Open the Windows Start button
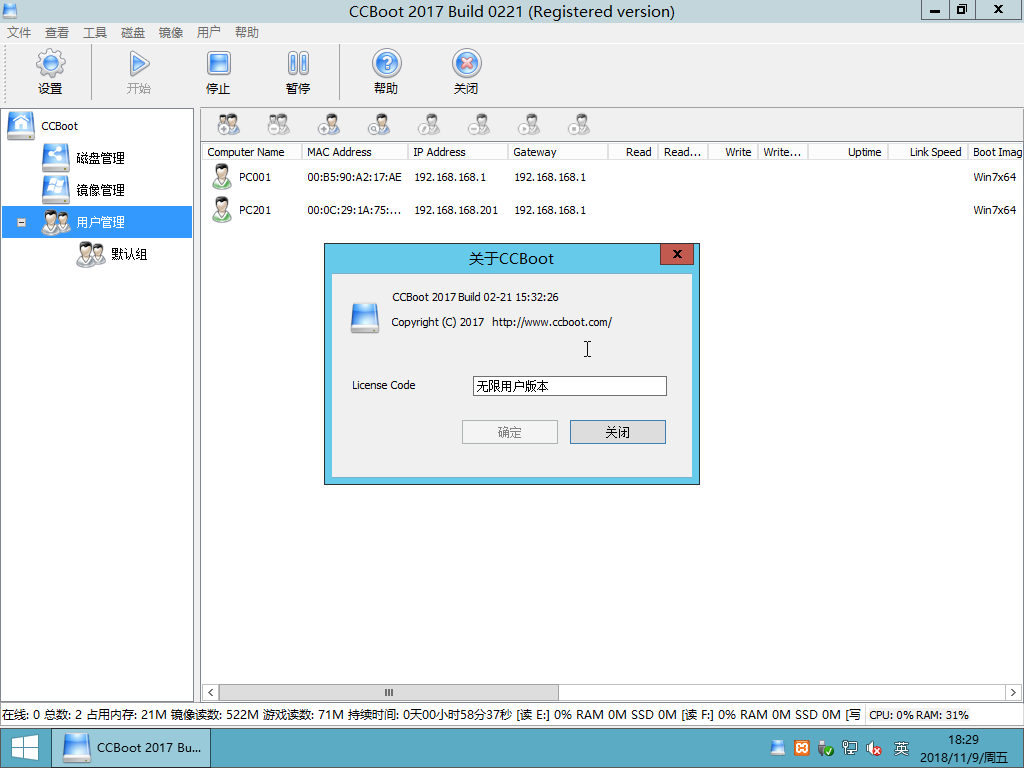The height and width of the screenshot is (768, 1024). pos(25,748)
